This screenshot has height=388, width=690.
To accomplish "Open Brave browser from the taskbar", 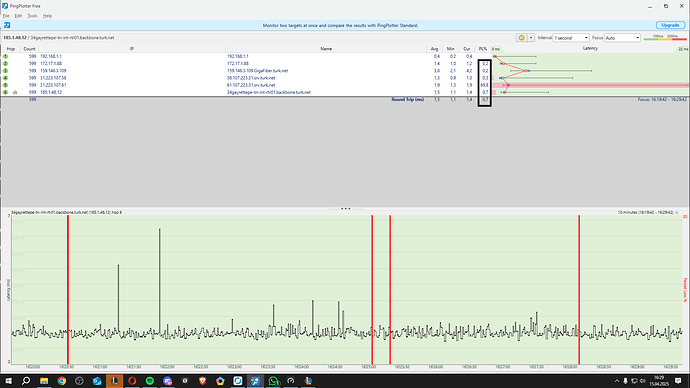I will click(x=202, y=381).
